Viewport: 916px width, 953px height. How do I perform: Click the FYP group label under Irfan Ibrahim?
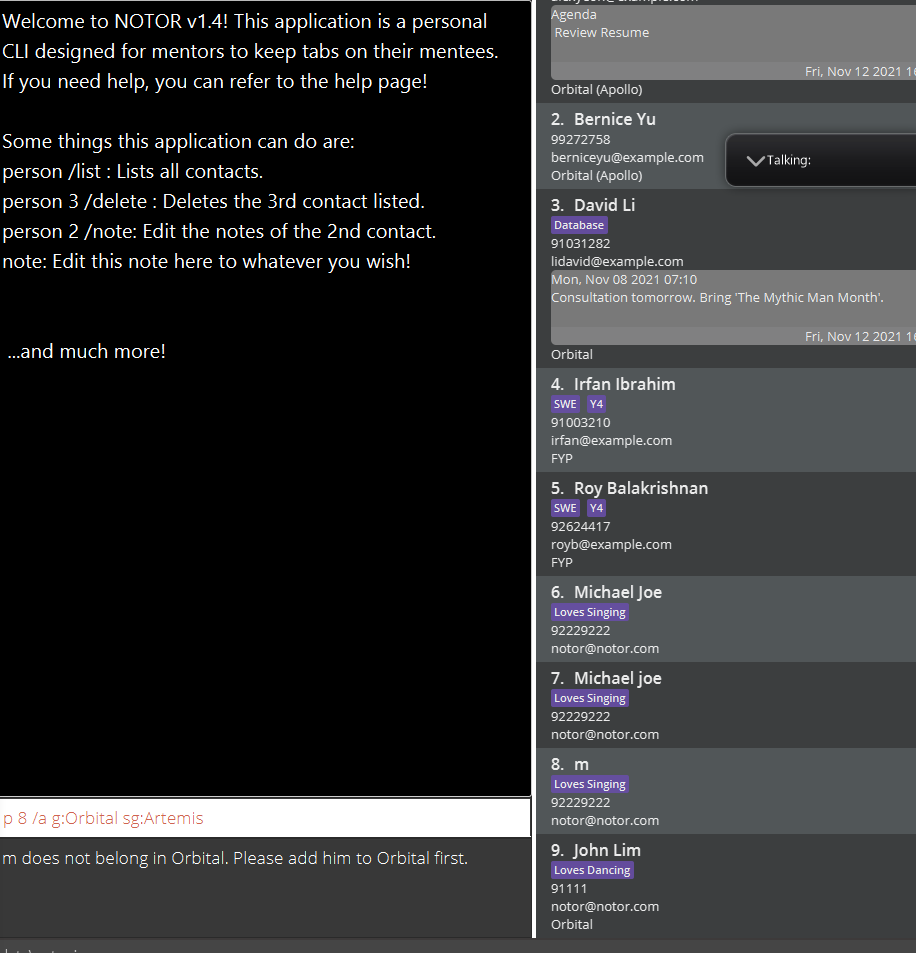point(562,459)
